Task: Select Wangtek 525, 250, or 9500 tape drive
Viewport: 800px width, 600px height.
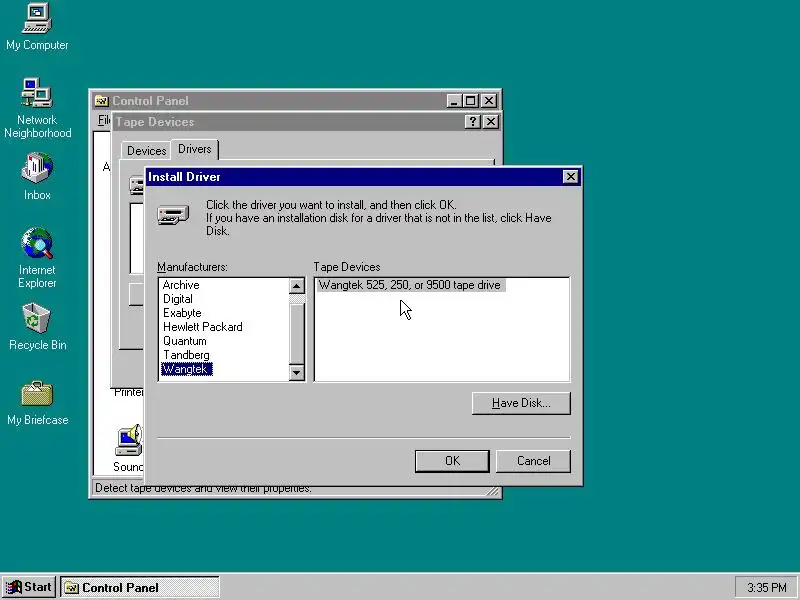Action: (x=410, y=285)
